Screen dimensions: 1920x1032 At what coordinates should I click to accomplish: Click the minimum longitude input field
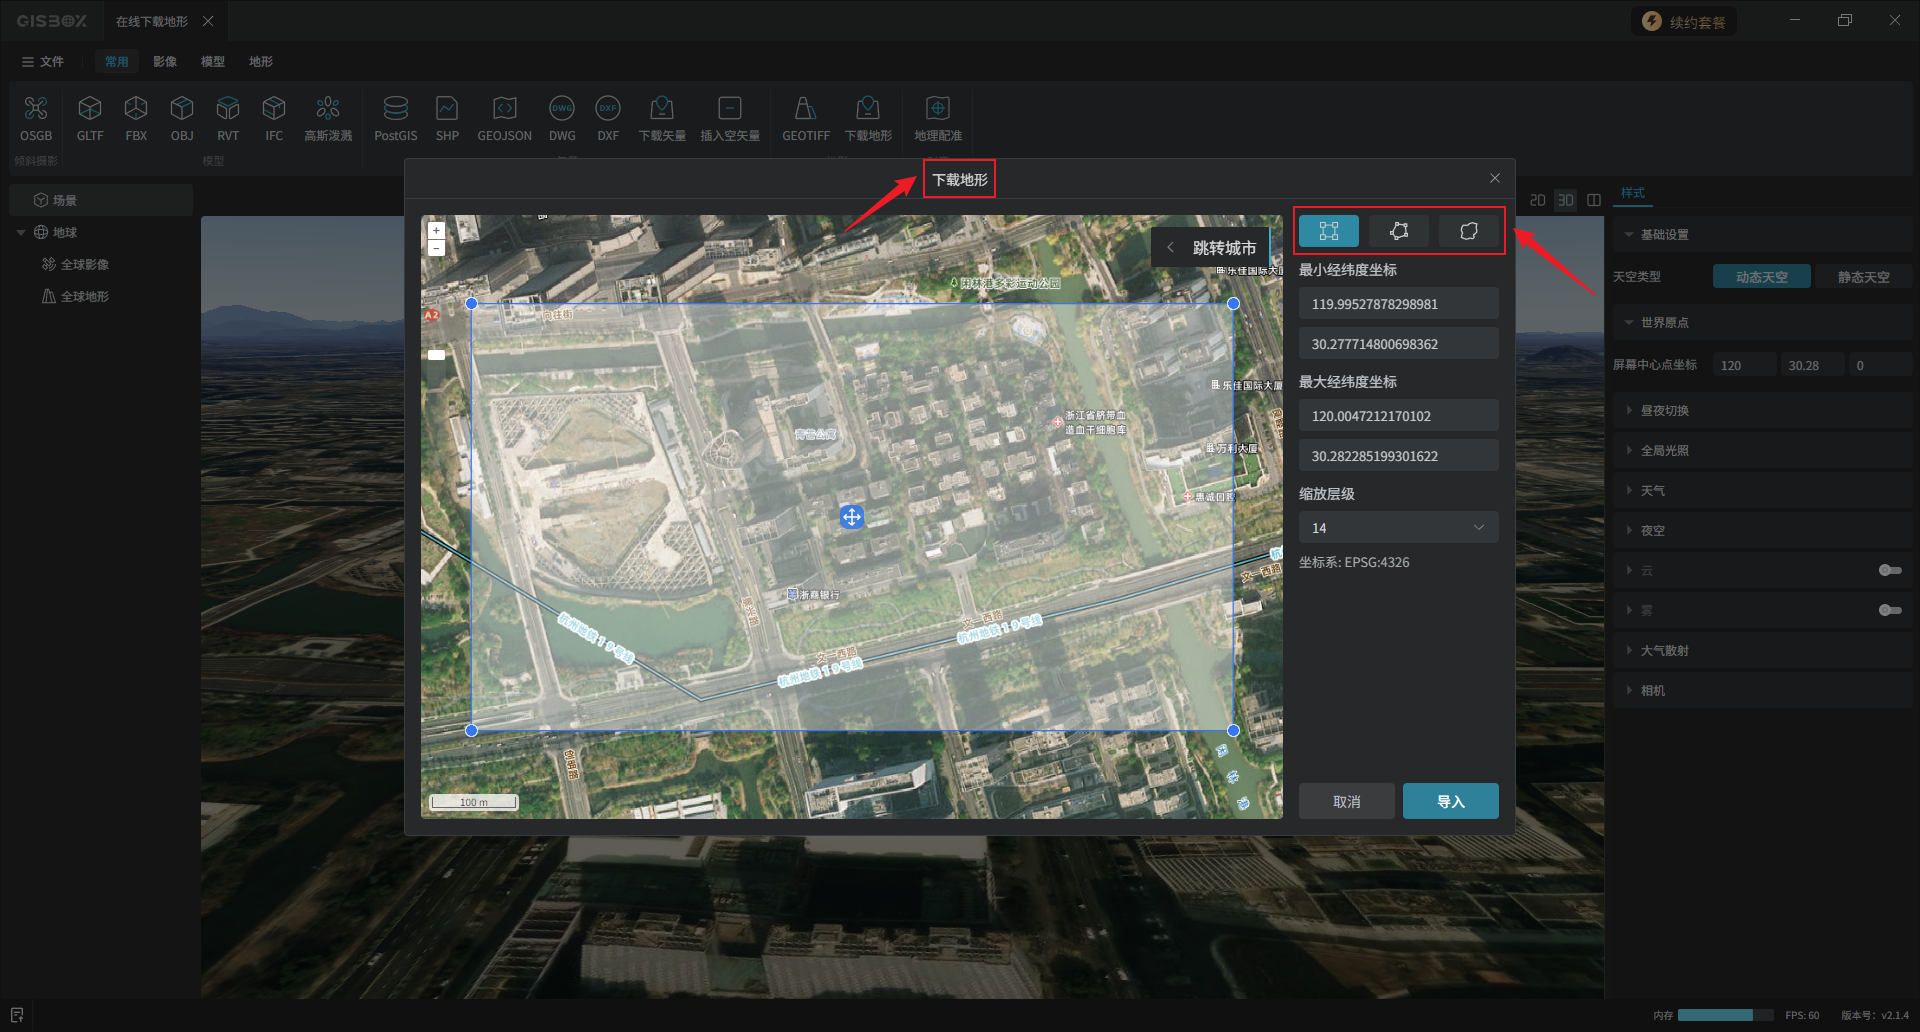(x=1397, y=304)
